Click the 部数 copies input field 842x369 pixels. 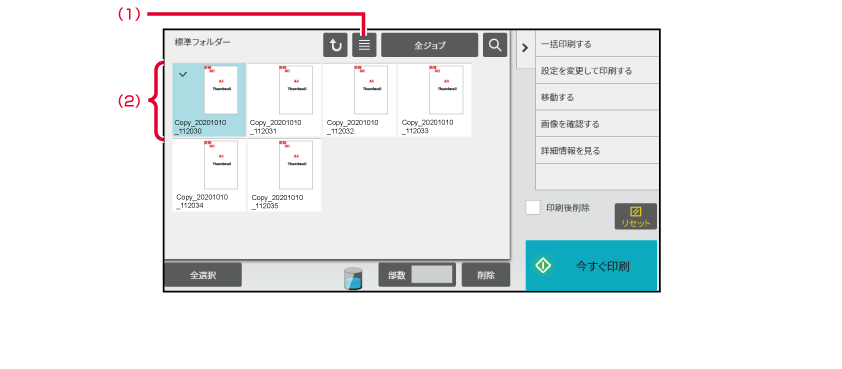coord(432,274)
